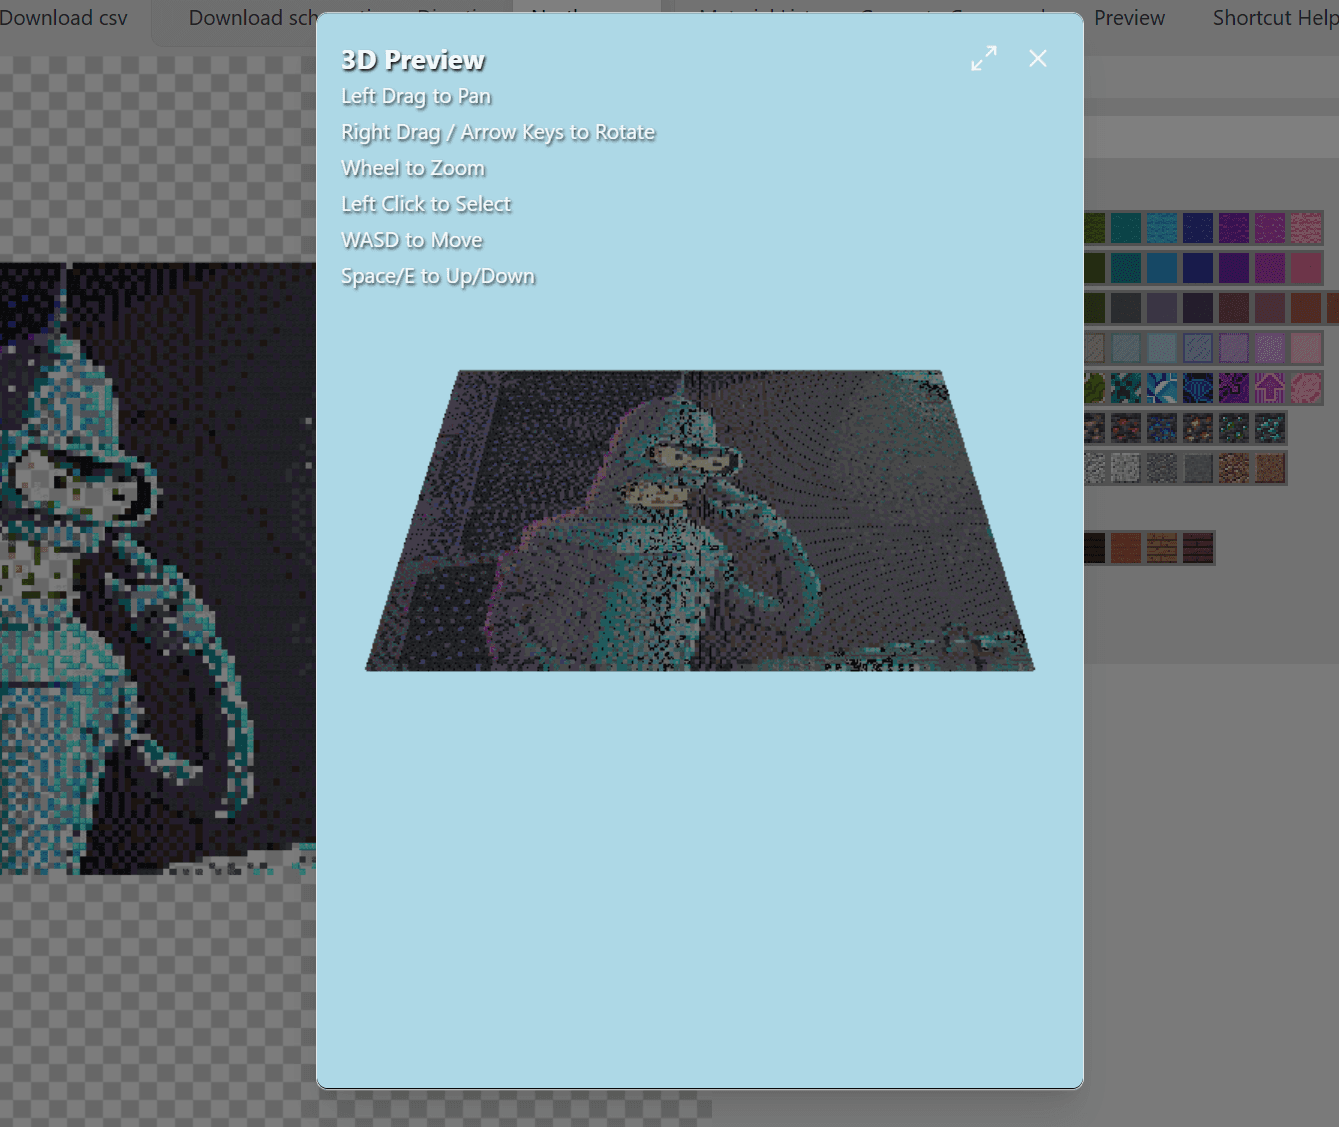
Task: Select the deepslate redstone ore block
Action: tap(1125, 428)
